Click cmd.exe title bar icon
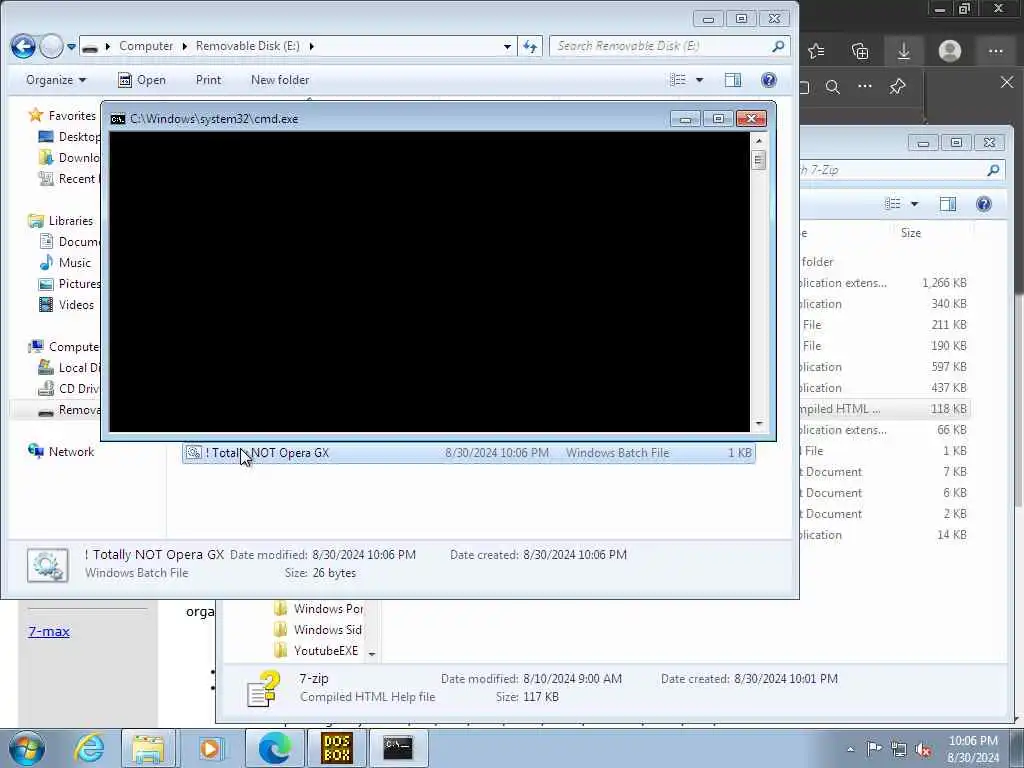The width and height of the screenshot is (1024, 768). (x=118, y=119)
